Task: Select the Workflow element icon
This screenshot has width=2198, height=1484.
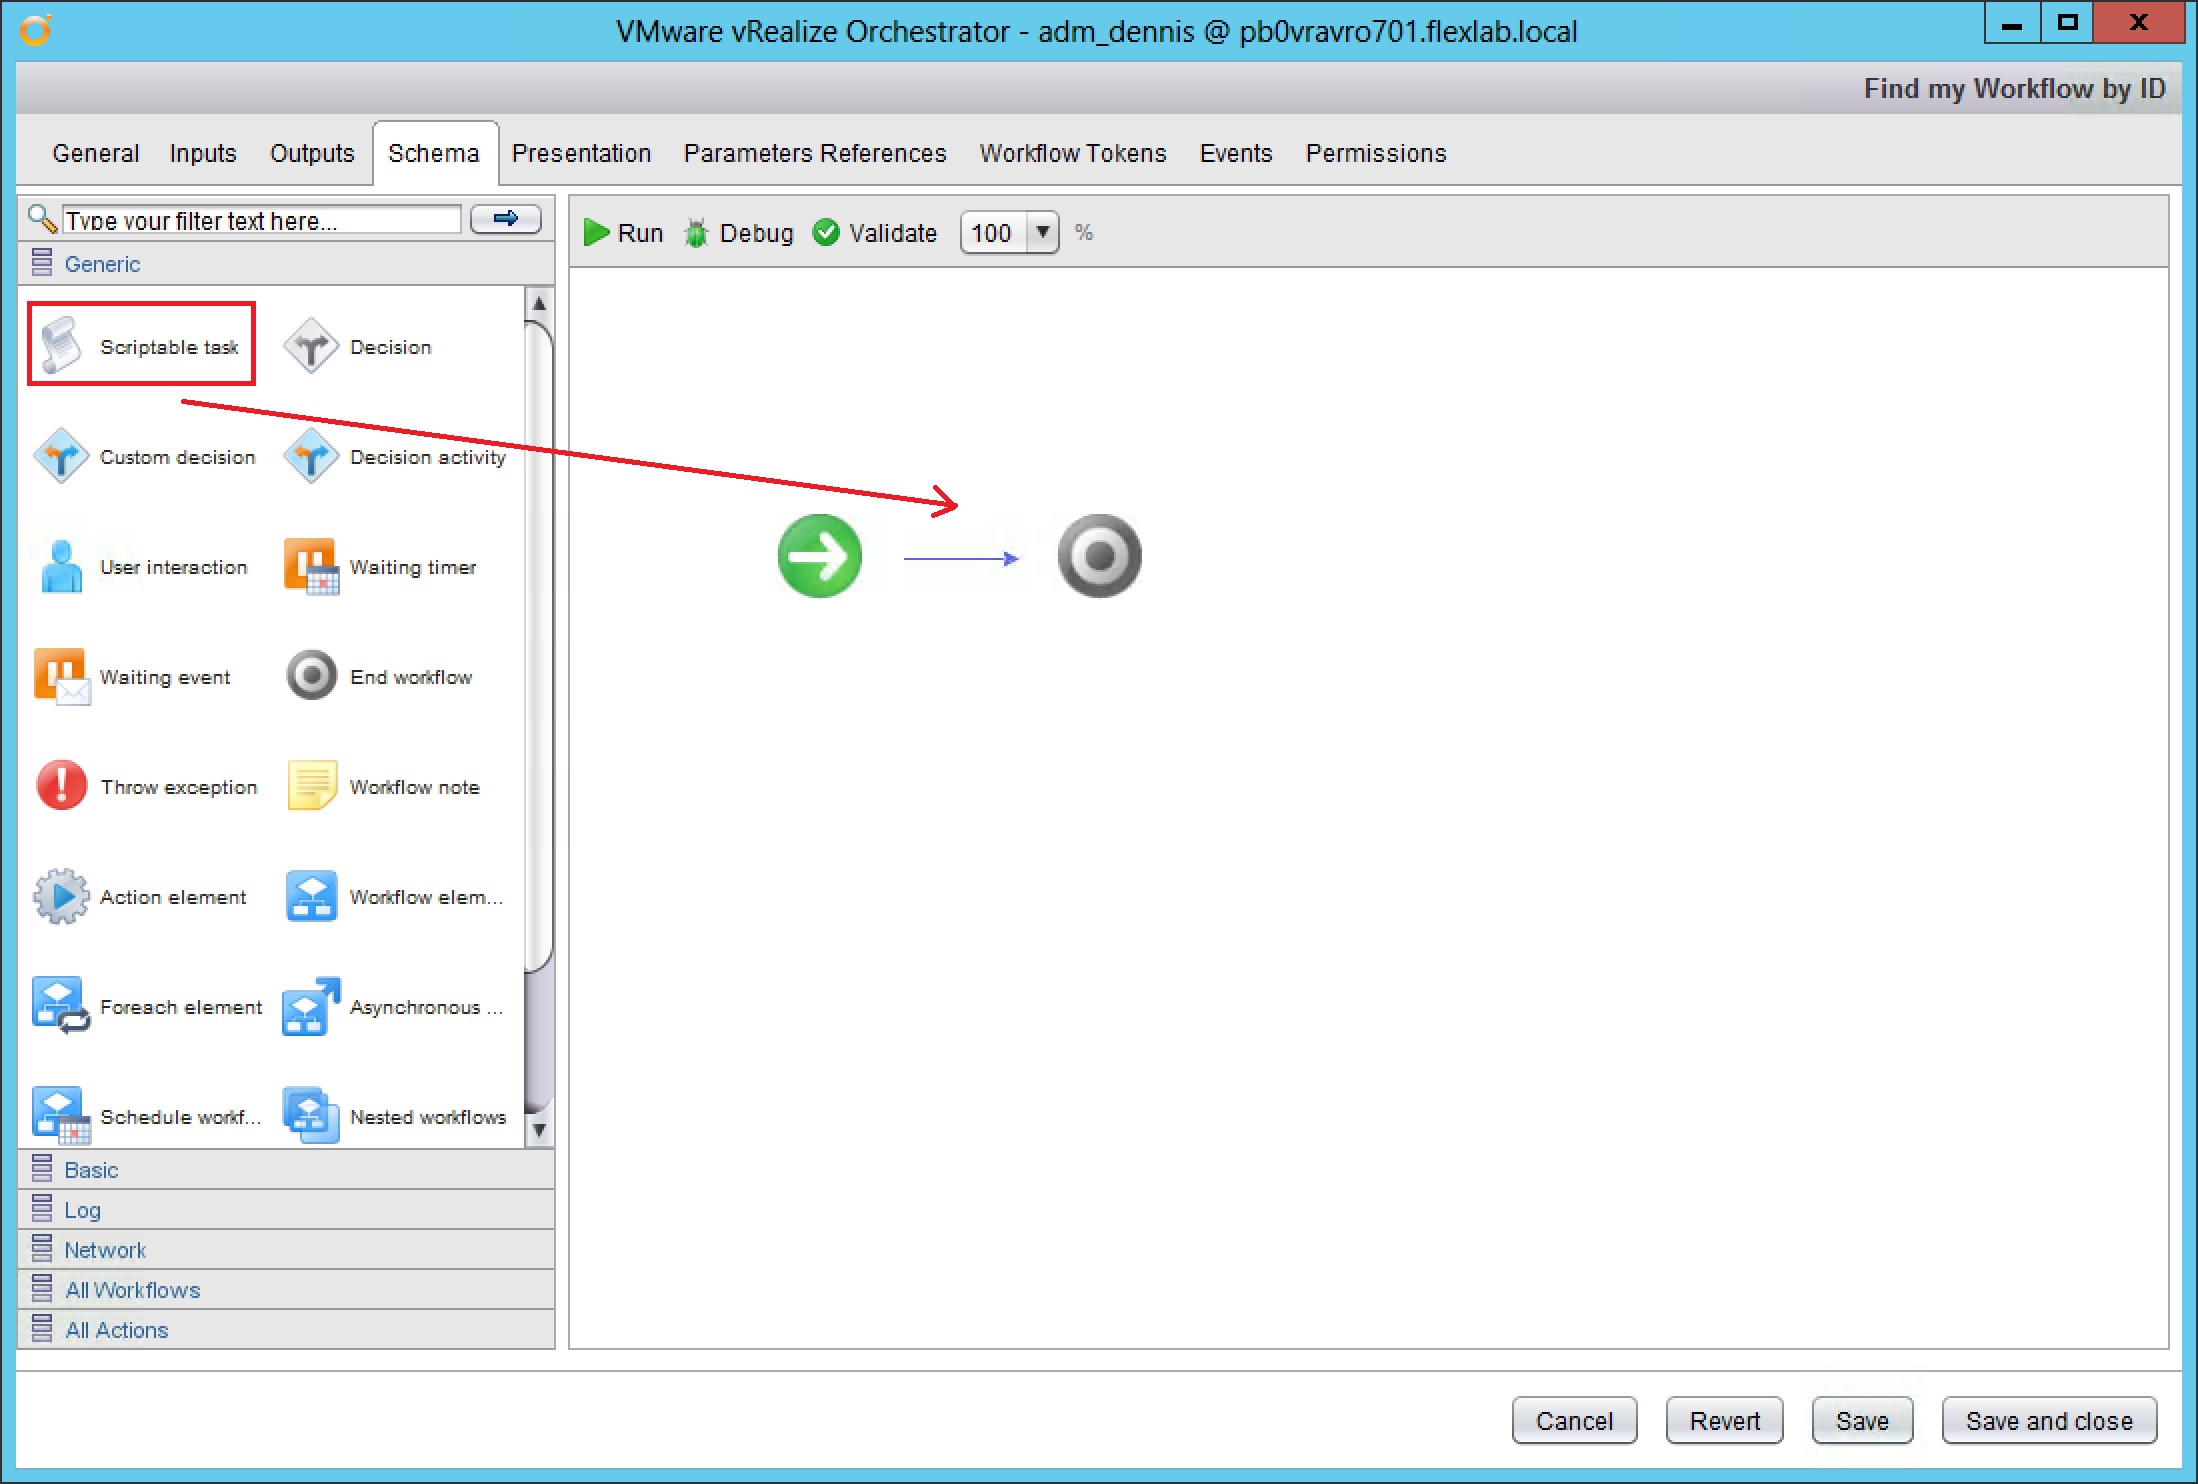Action: (x=311, y=897)
